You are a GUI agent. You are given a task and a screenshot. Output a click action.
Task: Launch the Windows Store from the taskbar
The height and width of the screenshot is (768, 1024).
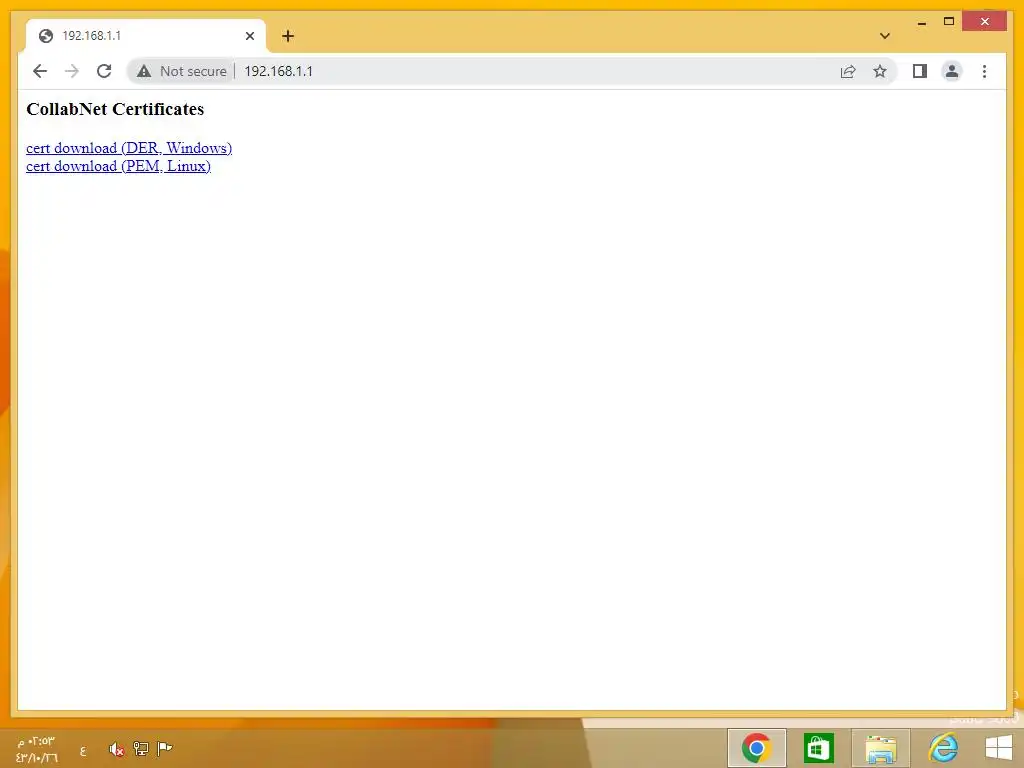818,748
